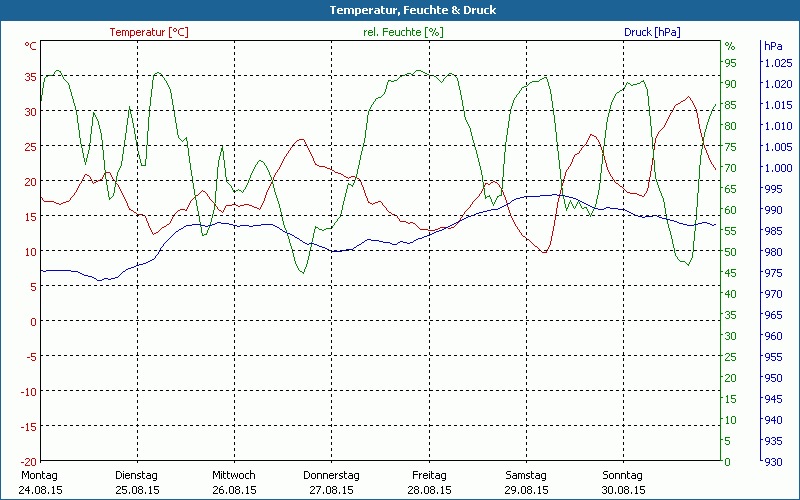
Task: Click the red "-5" tick on the temperature axis
Action: point(32,357)
